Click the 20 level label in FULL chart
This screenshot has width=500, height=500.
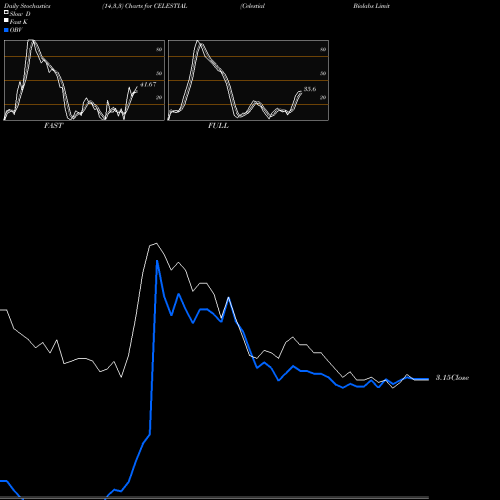[x=323, y=97]
